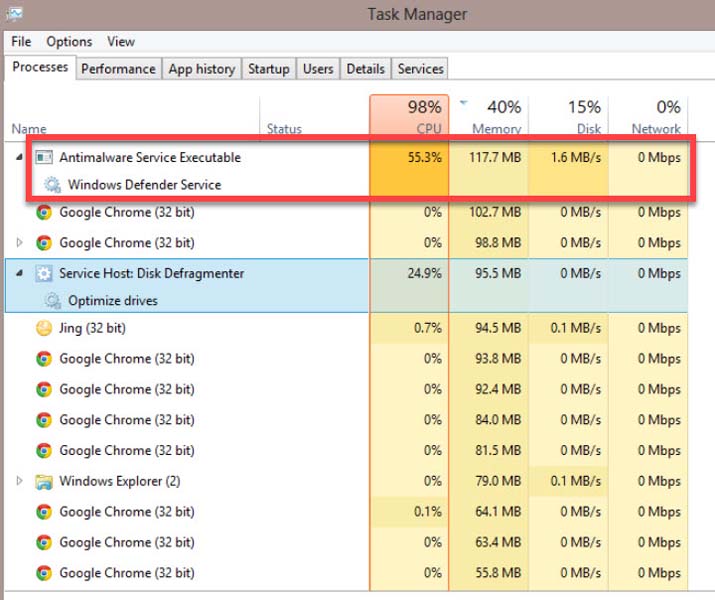Expand the Windows Explorer (2) group
Image resolution: width=715 pixels, height=600 pixels.
[19, 481]
